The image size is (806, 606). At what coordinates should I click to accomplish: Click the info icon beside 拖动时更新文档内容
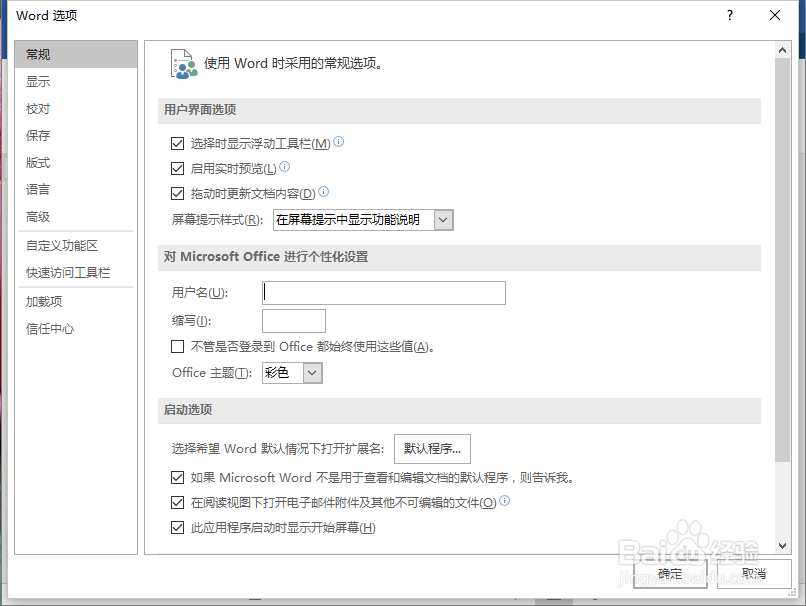[x=323, y=192]
